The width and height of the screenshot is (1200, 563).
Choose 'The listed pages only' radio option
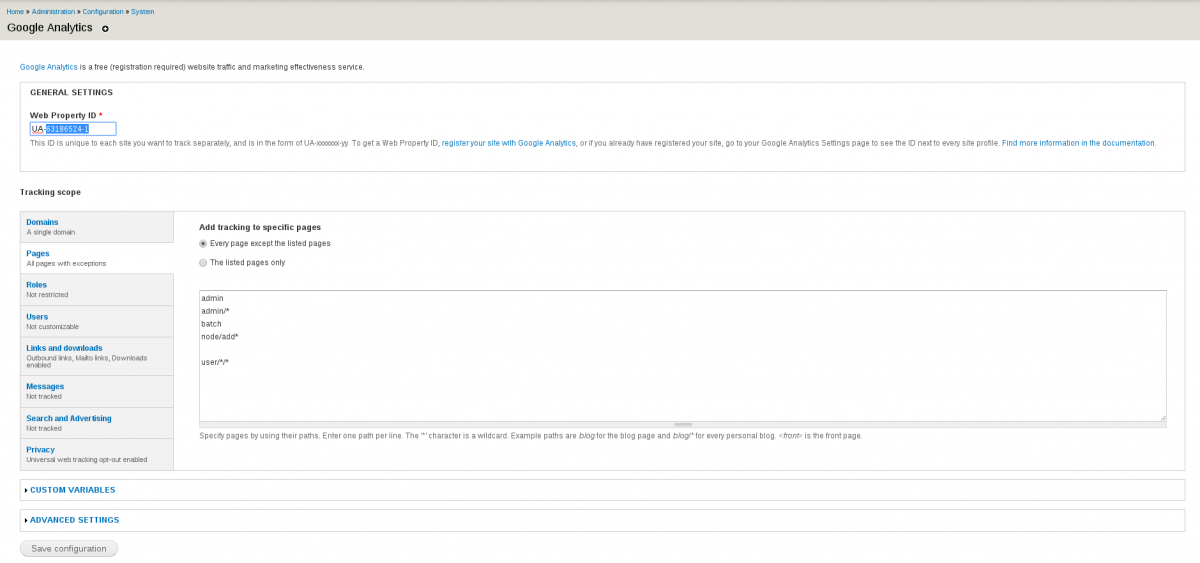click(x=204, y=262)
